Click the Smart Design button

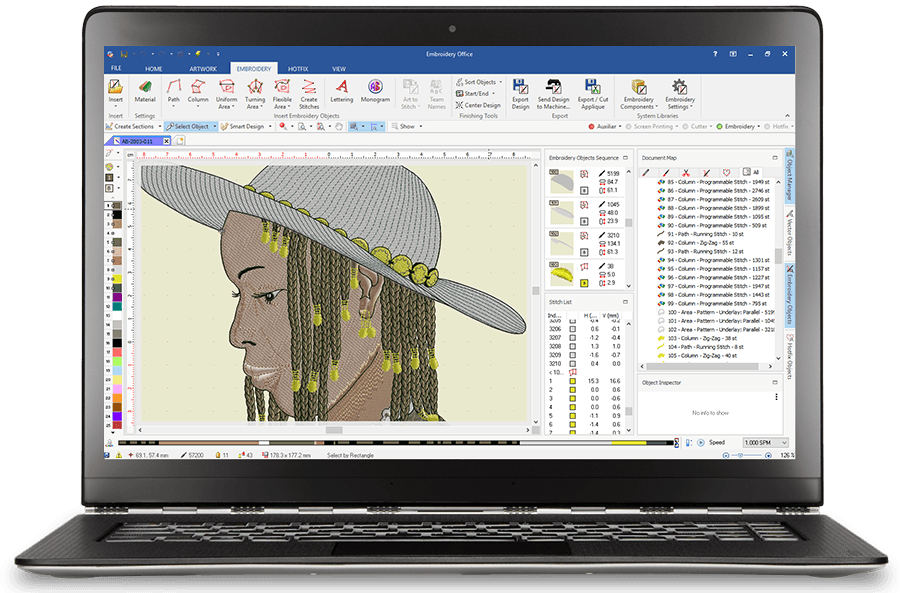242,126
